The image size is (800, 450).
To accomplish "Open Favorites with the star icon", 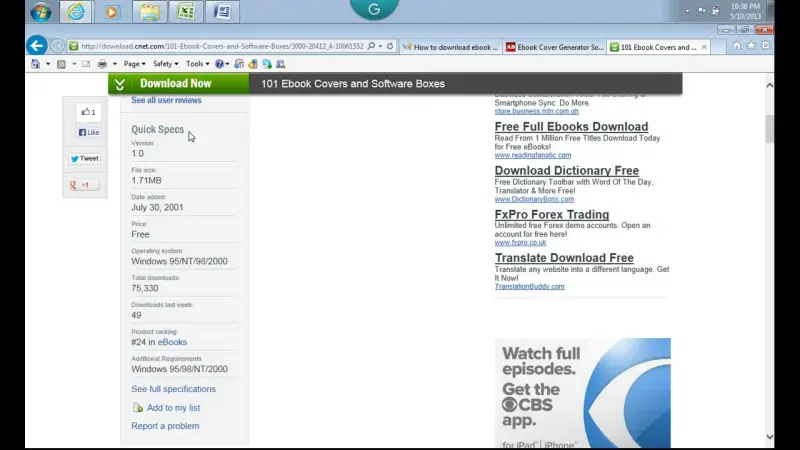I will pyautogui.click(x=751, y=45).
